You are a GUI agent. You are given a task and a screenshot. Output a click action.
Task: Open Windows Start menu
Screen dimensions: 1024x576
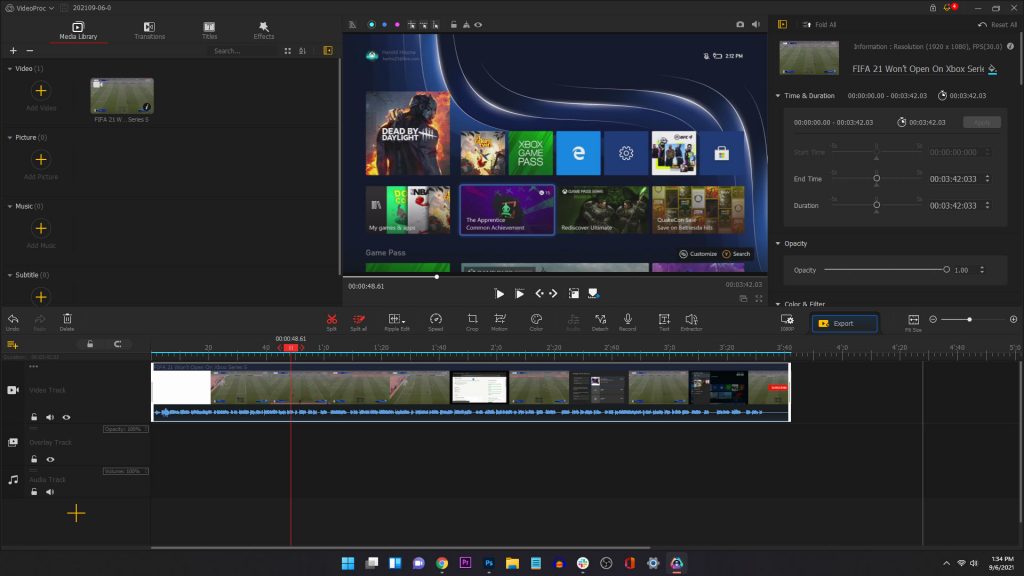(x=348, y=563)
